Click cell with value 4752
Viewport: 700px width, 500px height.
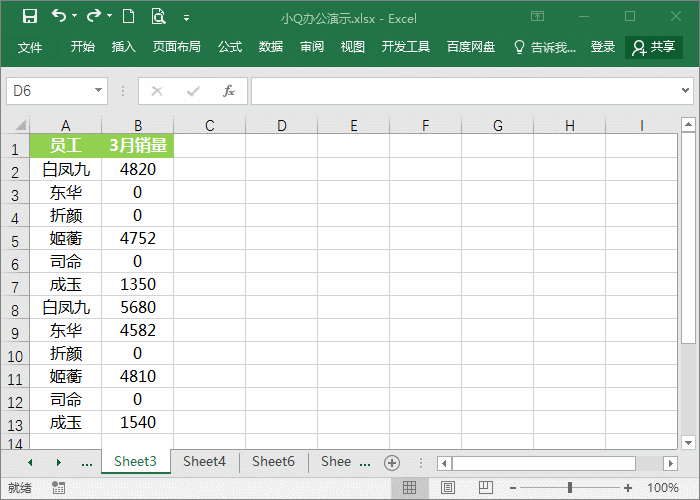pyautogui.click(x=138, y=238)
